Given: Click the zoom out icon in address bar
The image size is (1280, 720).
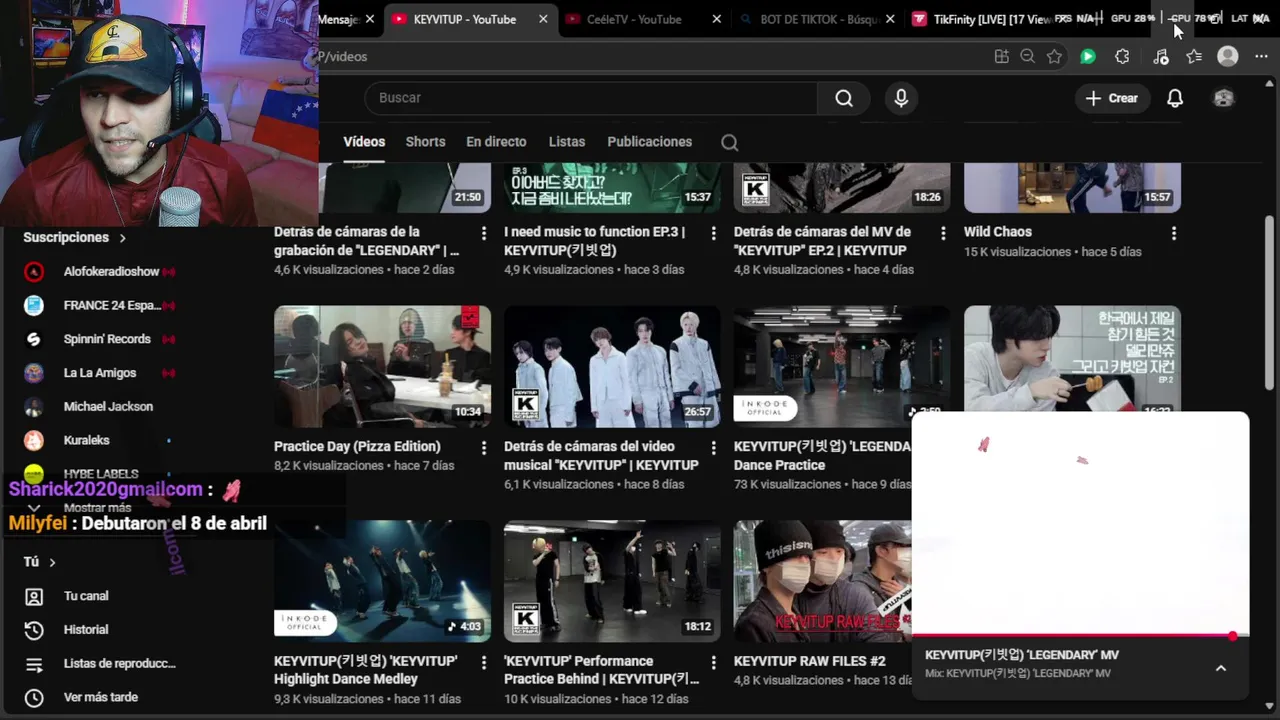Looking at the screenshot, I should tap(1027, 57).
